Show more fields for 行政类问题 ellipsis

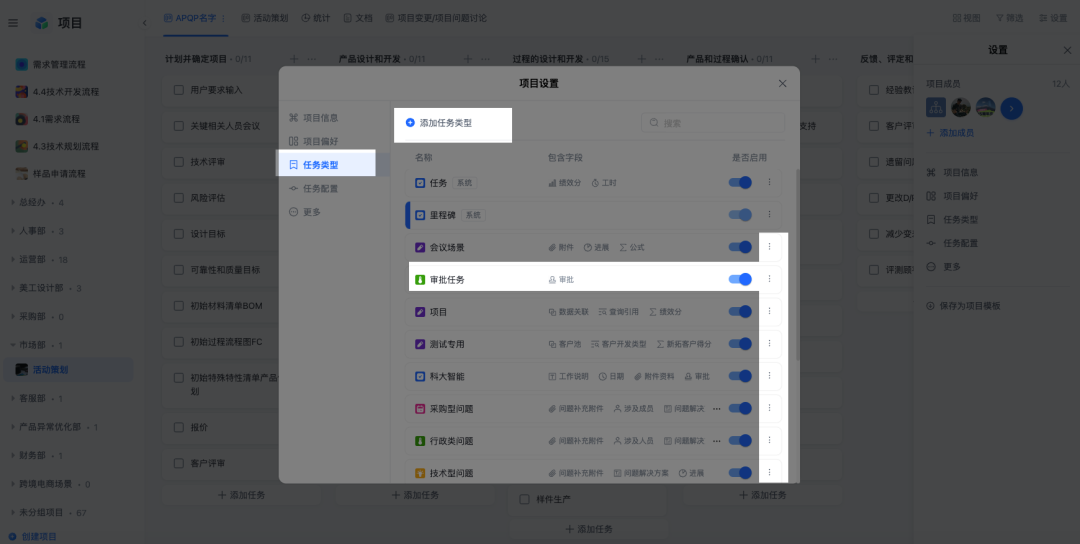coord(716,441)
